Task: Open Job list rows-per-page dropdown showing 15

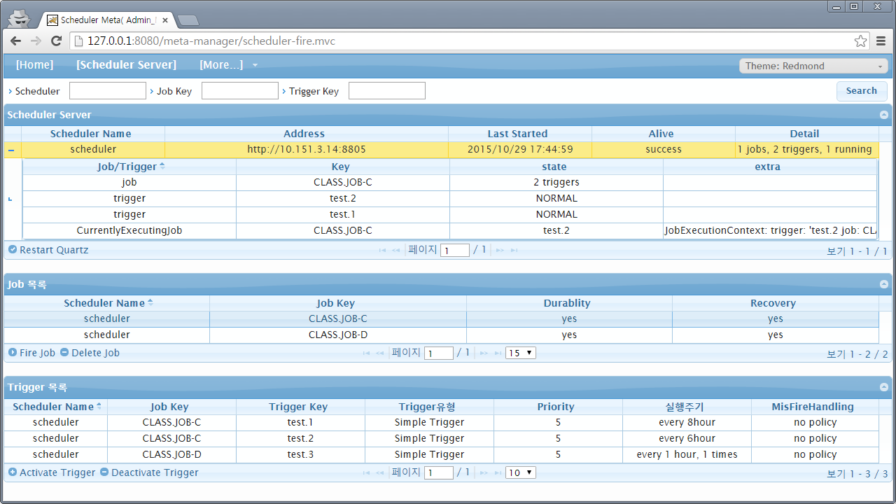Action: coord(520,353)
